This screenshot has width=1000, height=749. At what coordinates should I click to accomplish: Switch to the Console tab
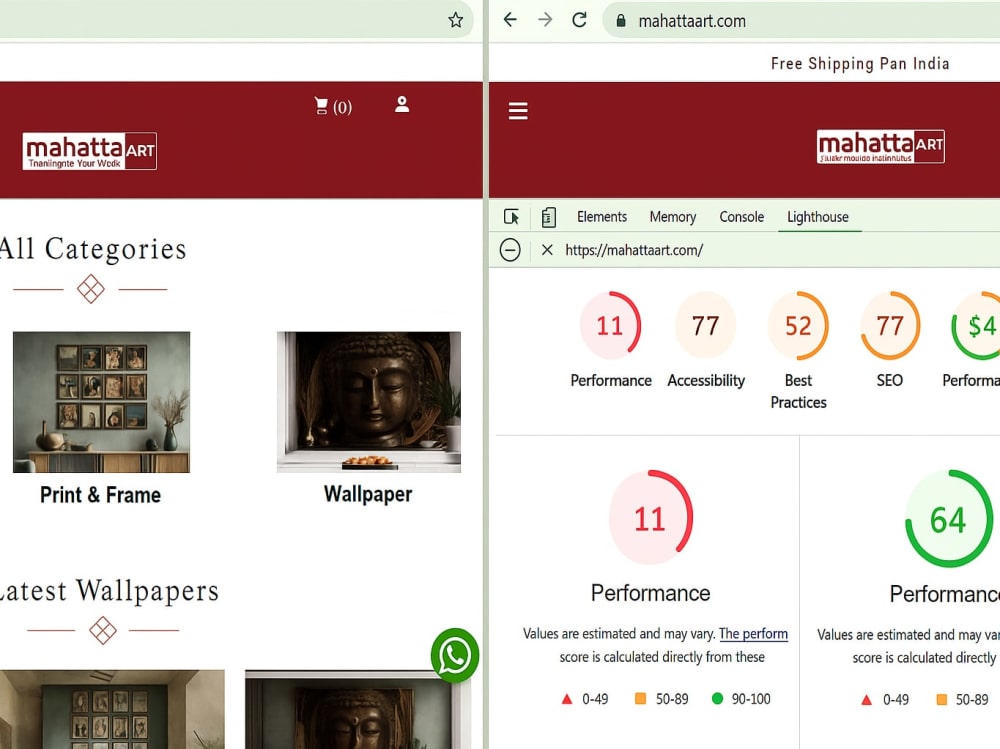(x=742, y=217)
